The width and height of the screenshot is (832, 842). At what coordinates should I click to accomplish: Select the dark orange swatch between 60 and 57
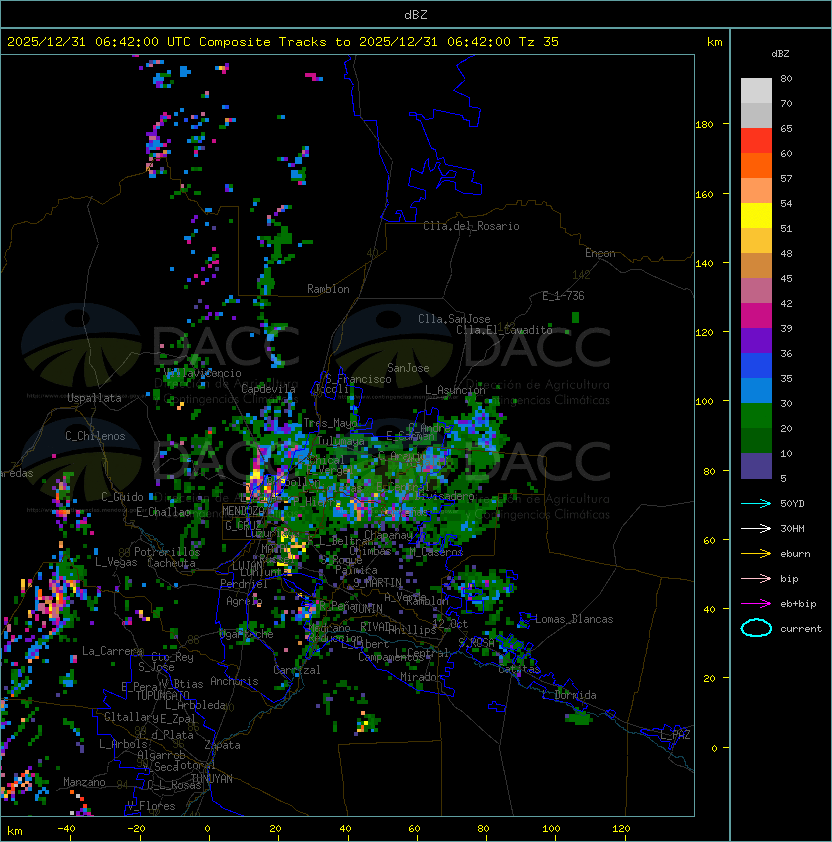pos(756,165)
